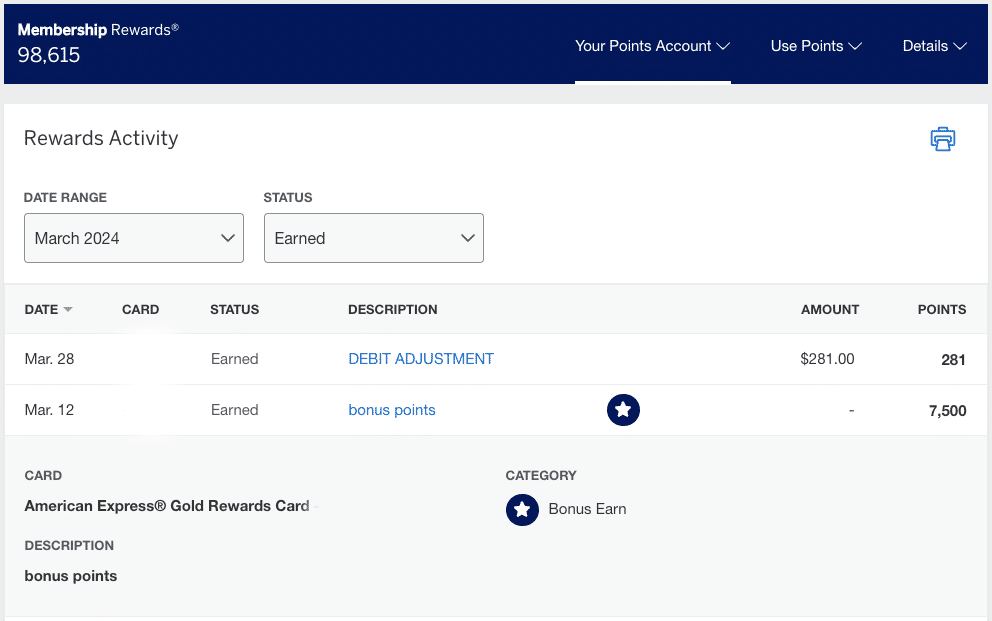
Task: Click the 98,615 points balance
Action: [49, 56]
